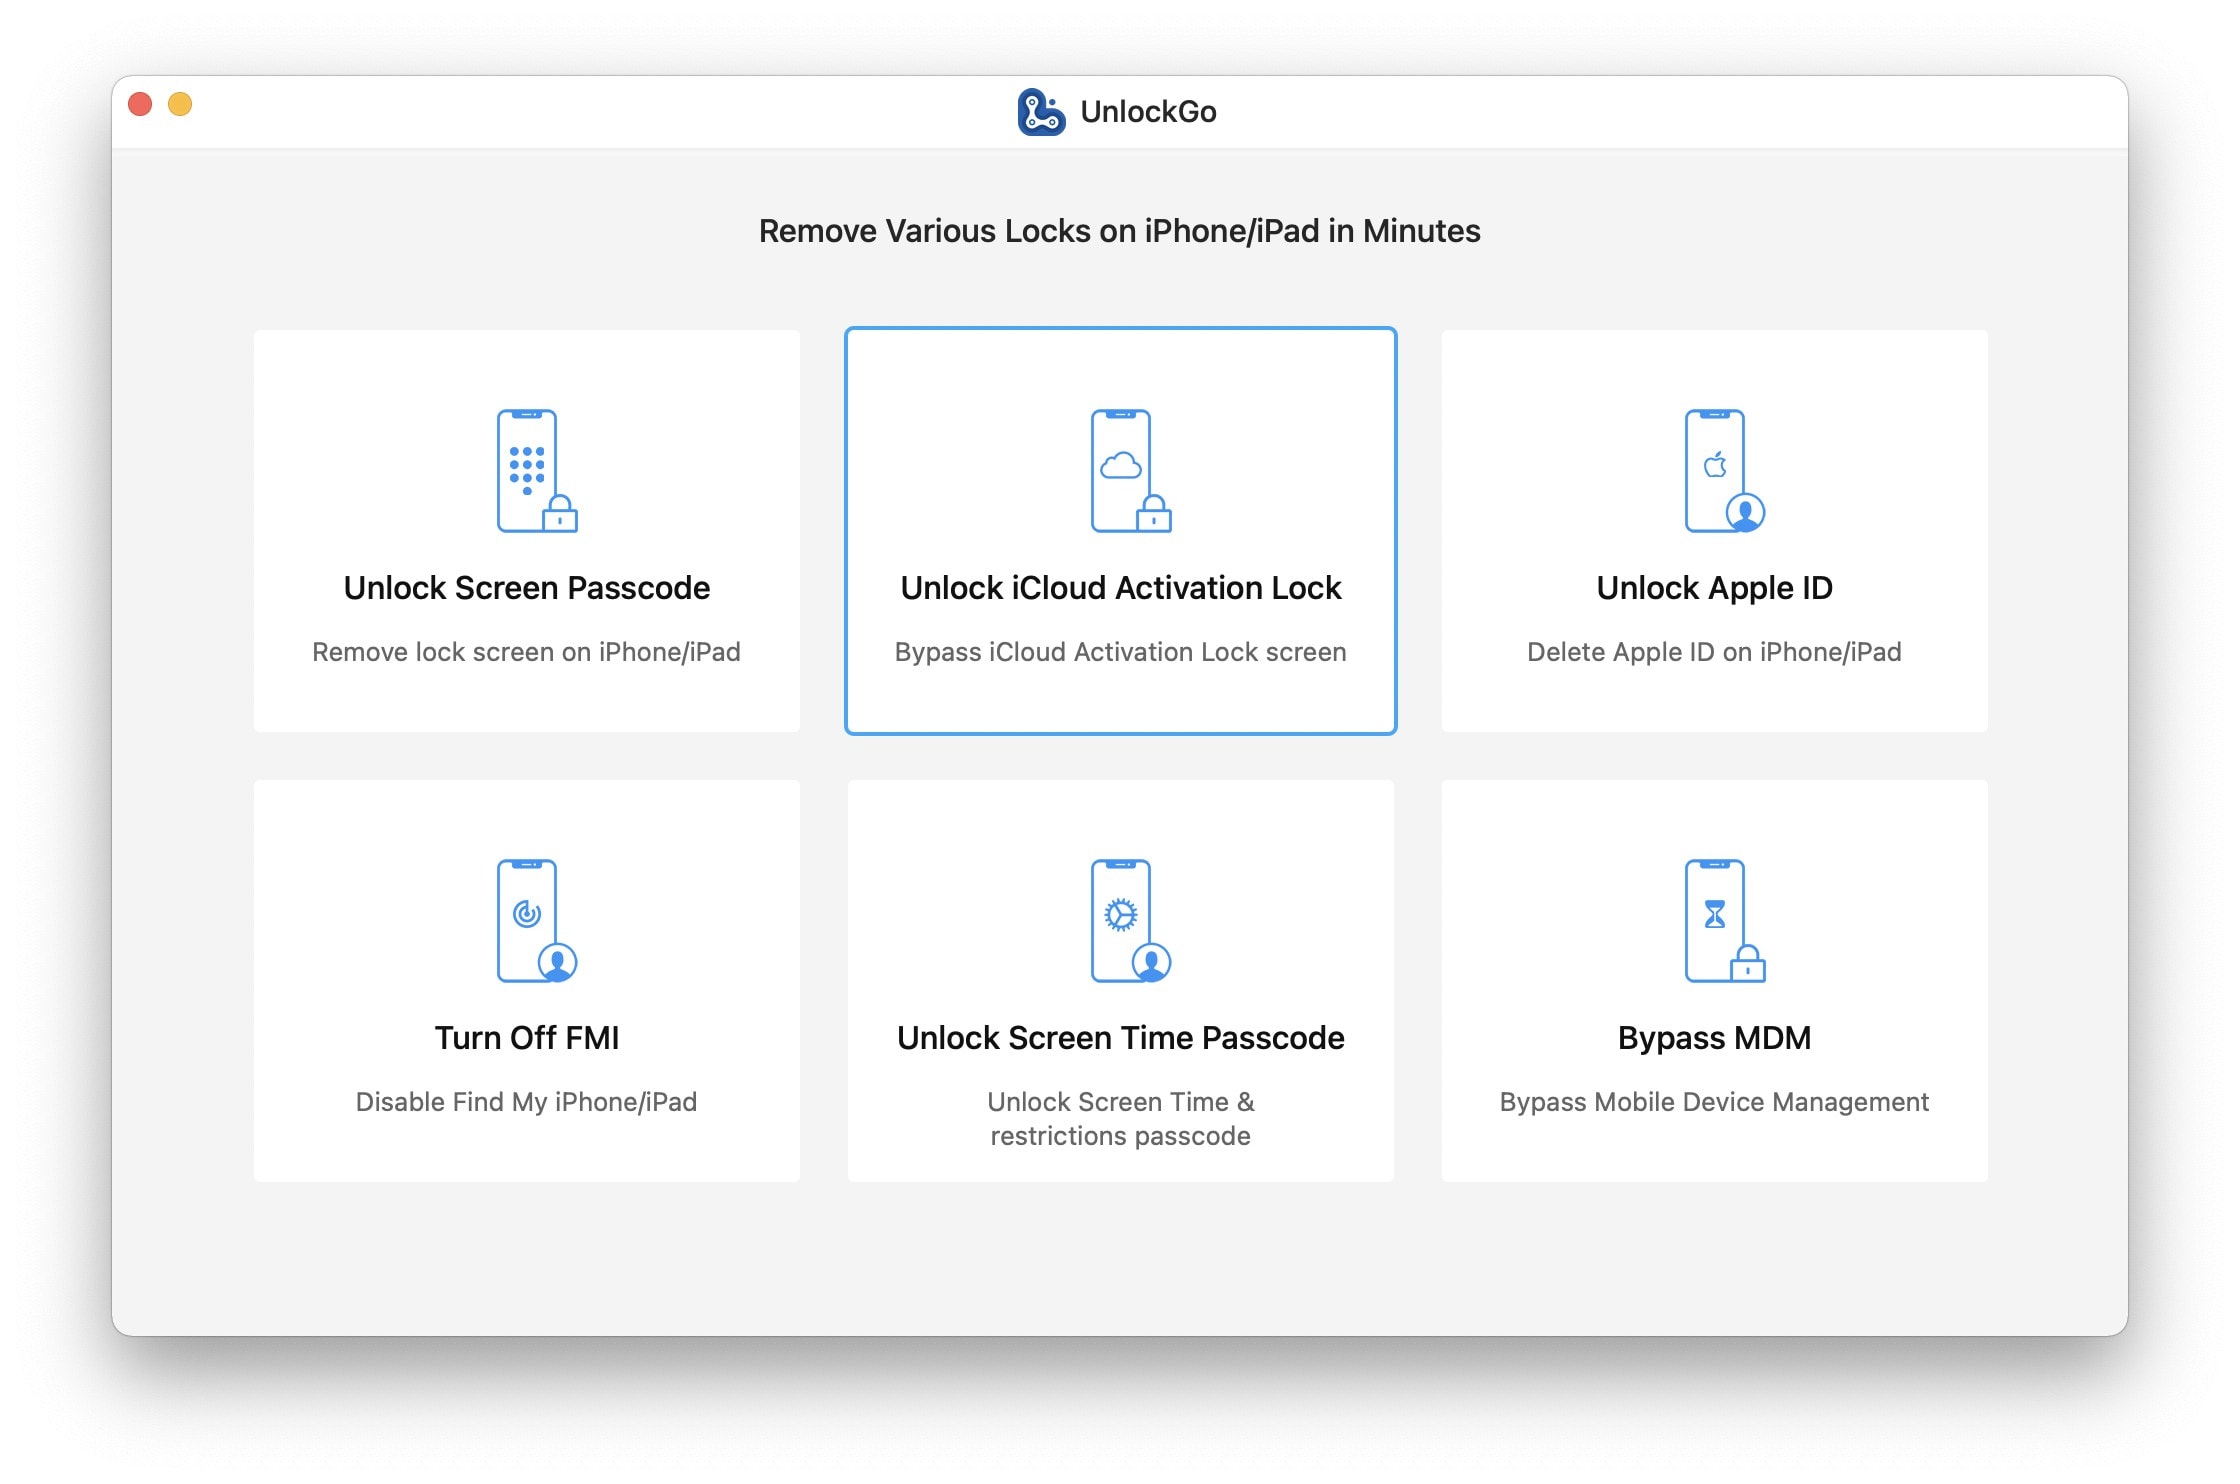Image resolution: width=2240 pixels, height=1484 pixels.
Task: Click the Apple logo phone icon
Action: 1723,470
